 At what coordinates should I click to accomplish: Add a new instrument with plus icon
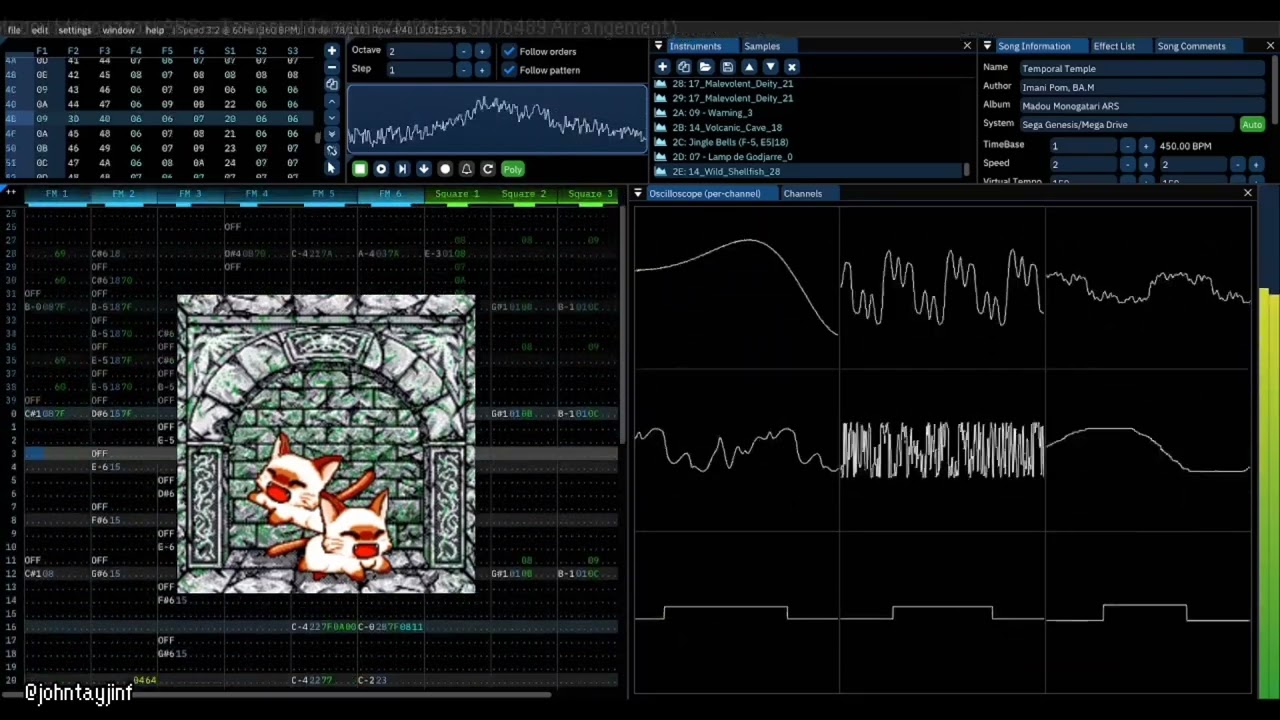click(662, 67)
